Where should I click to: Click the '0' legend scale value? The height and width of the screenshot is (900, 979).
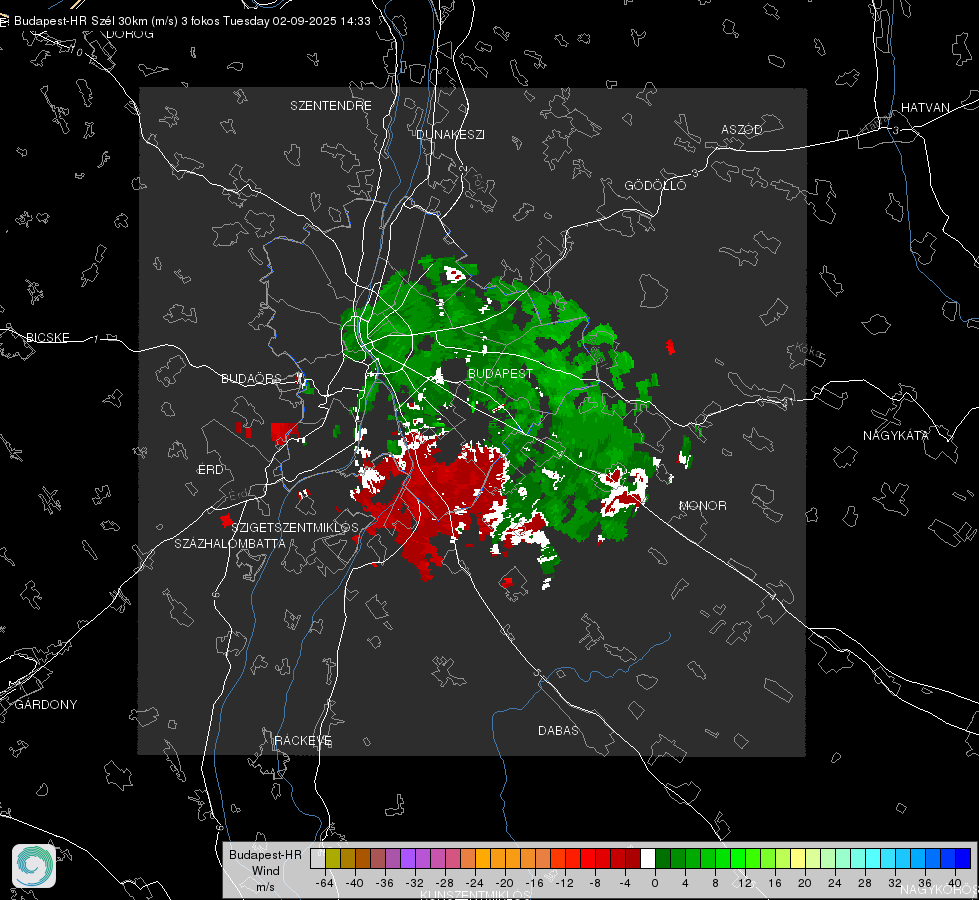(655, 883)
